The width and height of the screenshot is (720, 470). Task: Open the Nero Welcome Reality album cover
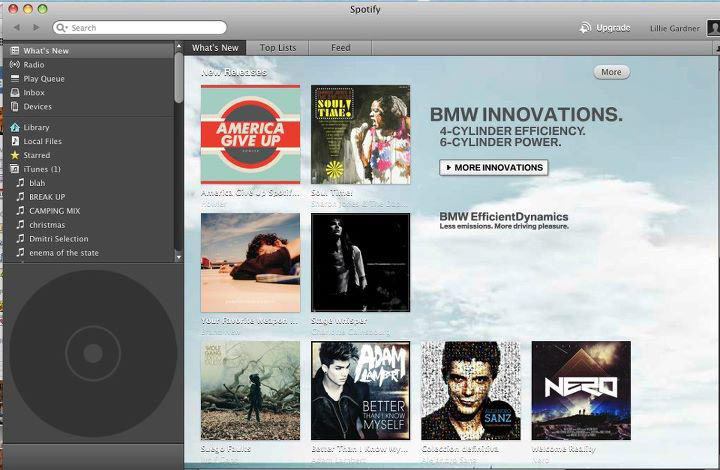[x=581, y=391]
